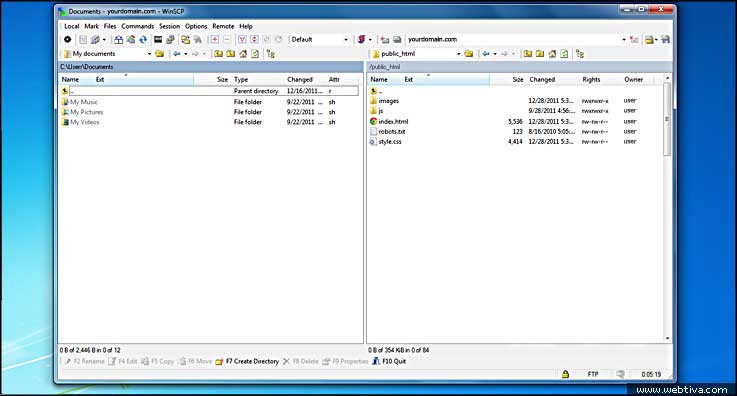Expand the transfer preset icon dropdown arrow
Image resolution: width=737 pixels, height=396 pixels.
[370, 39]
